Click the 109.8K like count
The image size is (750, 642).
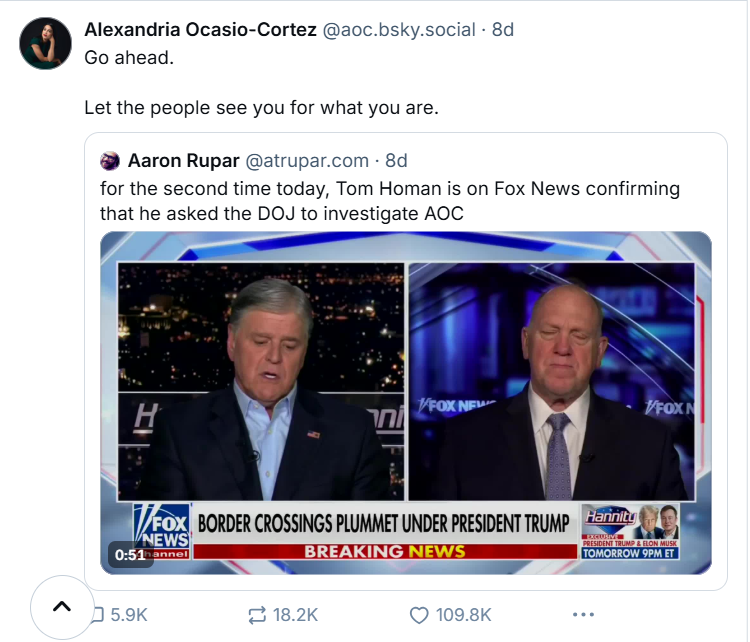463,615
